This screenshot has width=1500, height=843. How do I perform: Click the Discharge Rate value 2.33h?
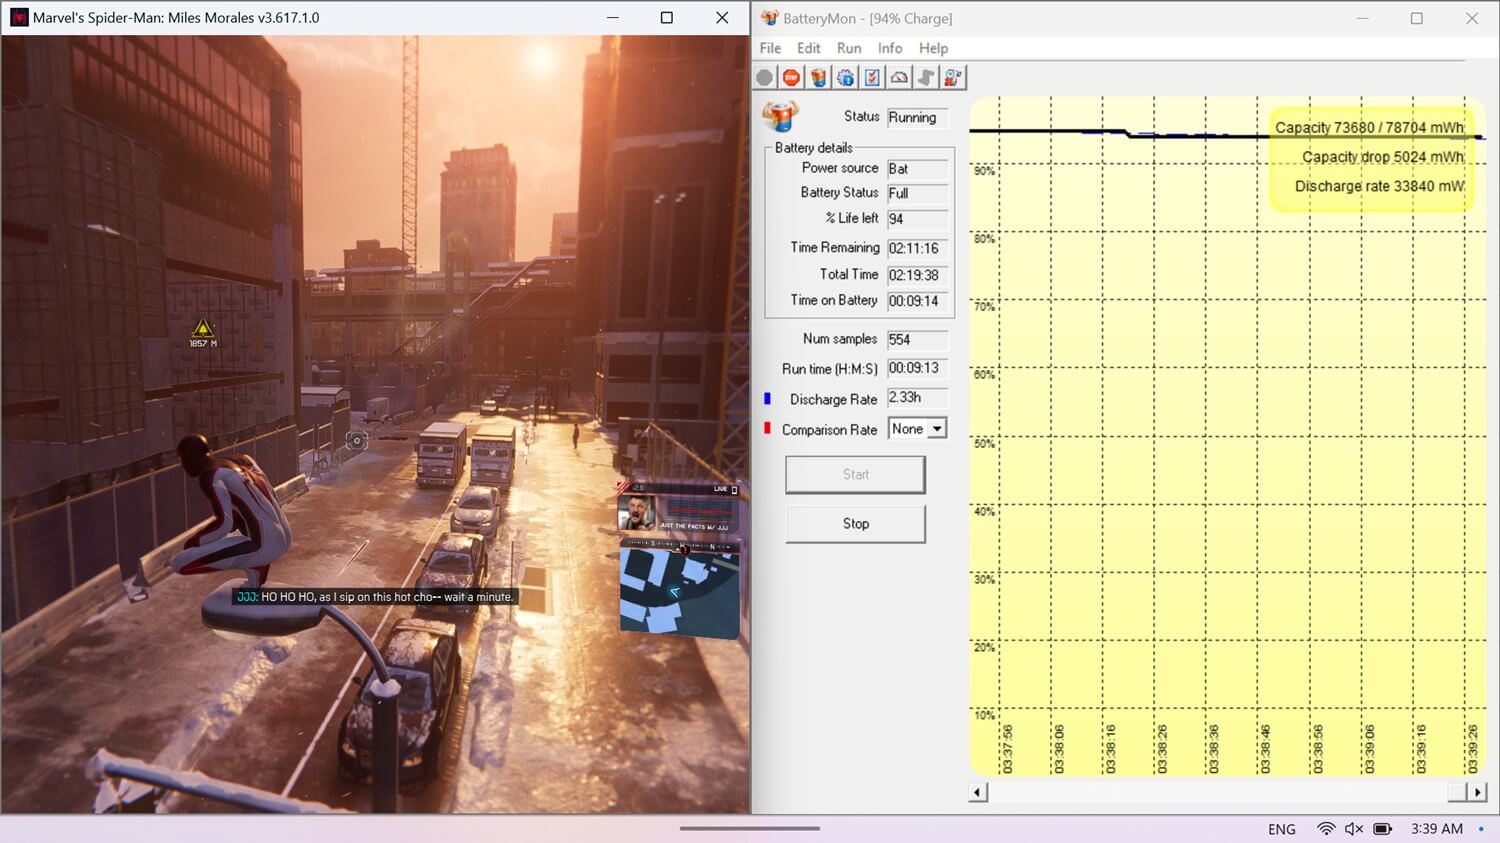(917, 398)
